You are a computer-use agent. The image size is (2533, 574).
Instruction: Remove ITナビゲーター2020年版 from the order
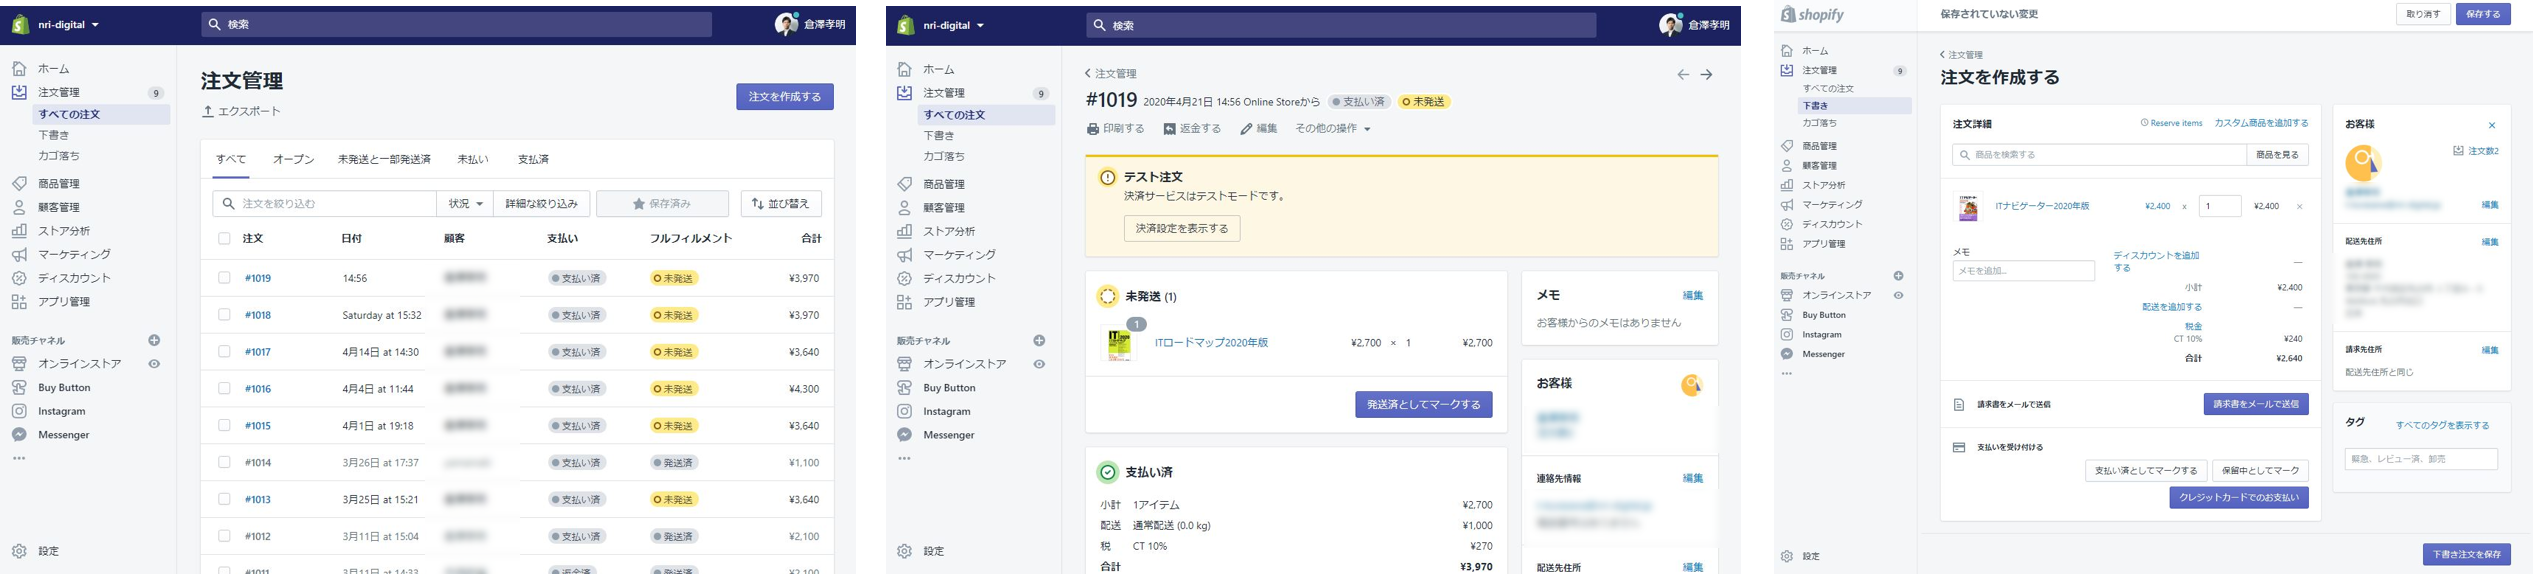coord(2299,207)
